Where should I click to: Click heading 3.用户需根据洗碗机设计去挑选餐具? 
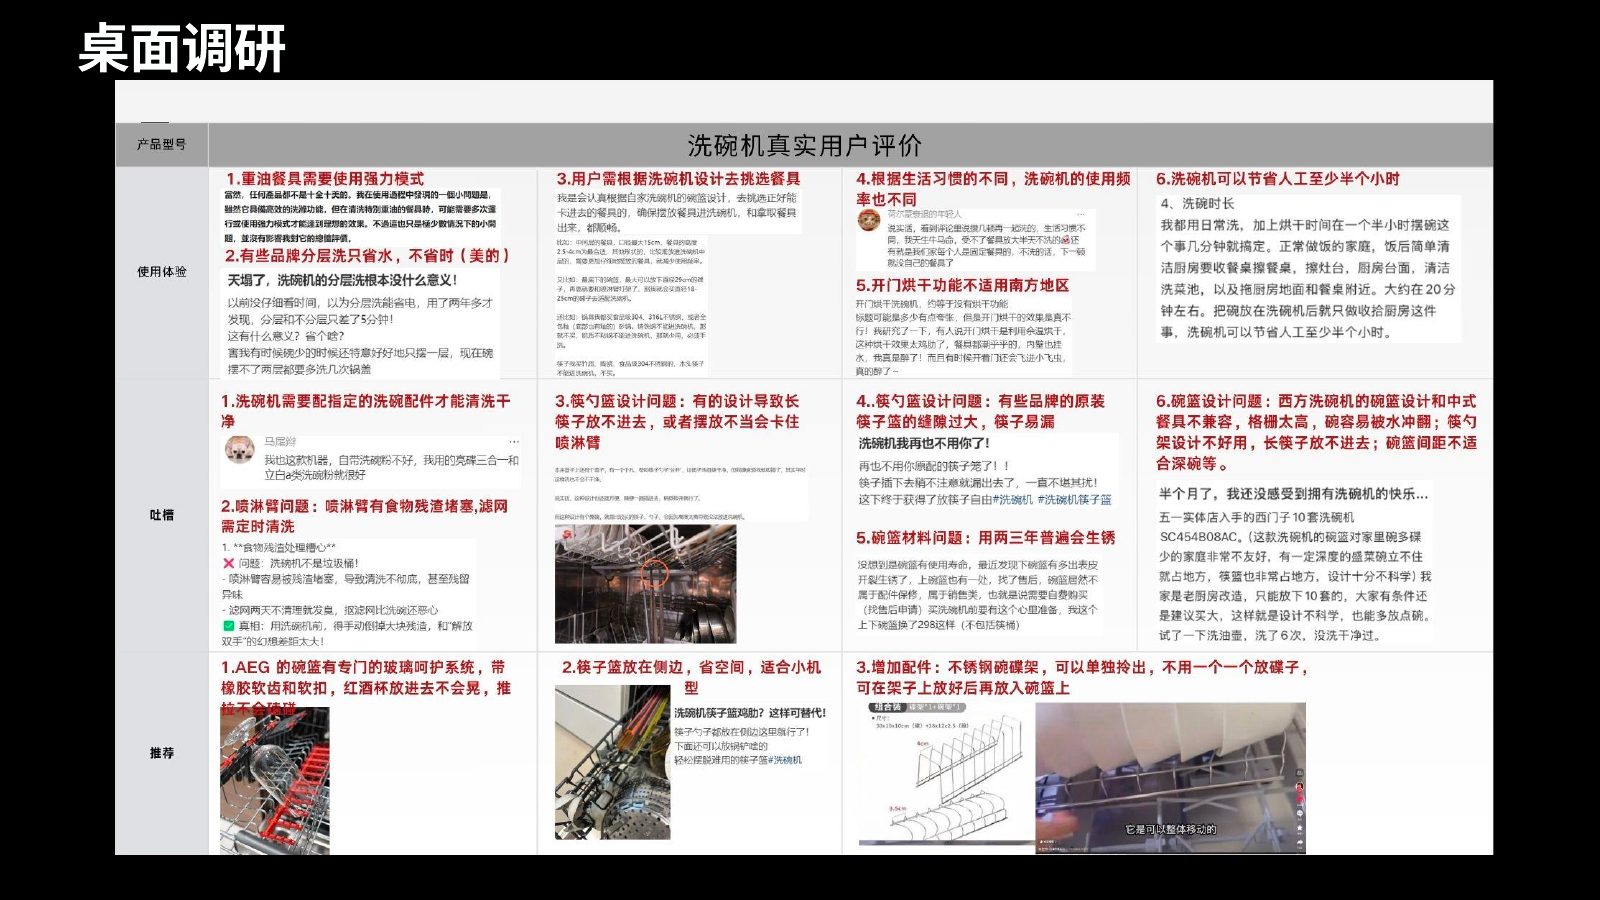[x=678, y=178]
